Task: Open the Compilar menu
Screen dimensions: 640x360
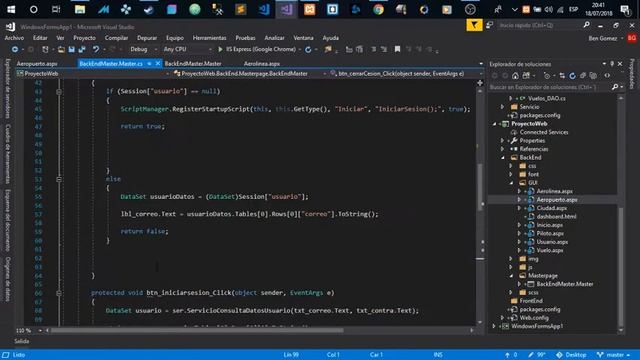Action: [x=116, y=38]
